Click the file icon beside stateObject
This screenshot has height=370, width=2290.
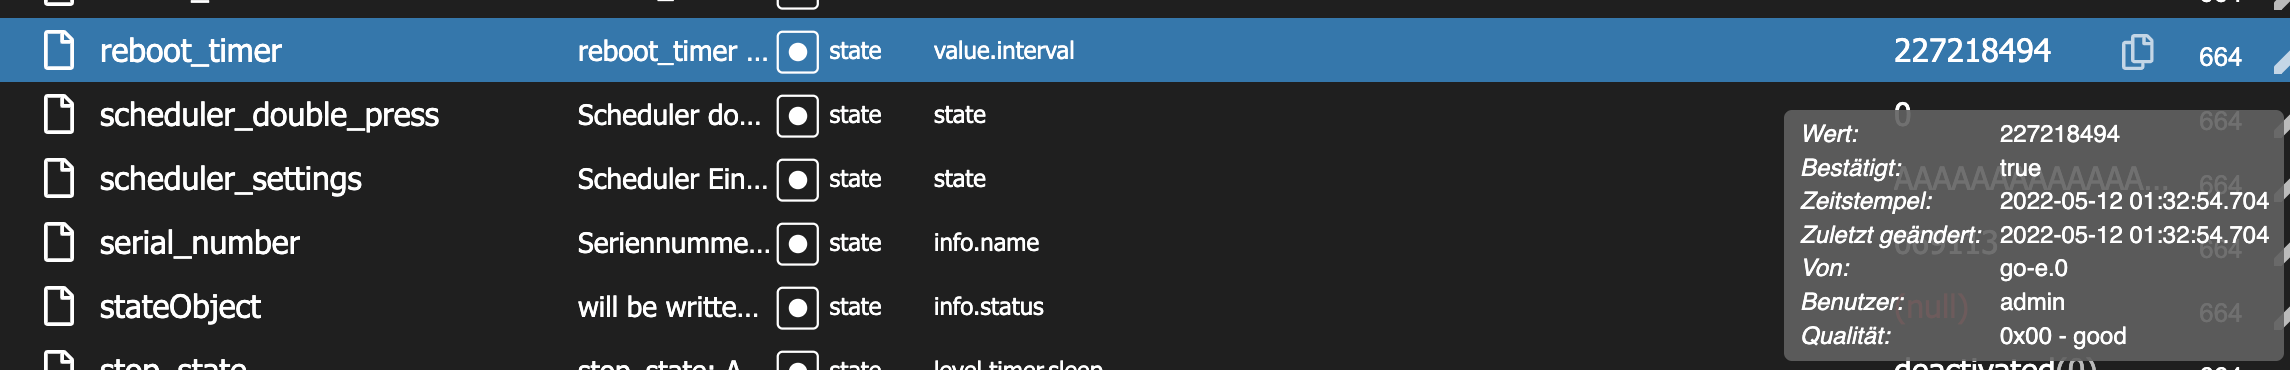pos(59,306)
